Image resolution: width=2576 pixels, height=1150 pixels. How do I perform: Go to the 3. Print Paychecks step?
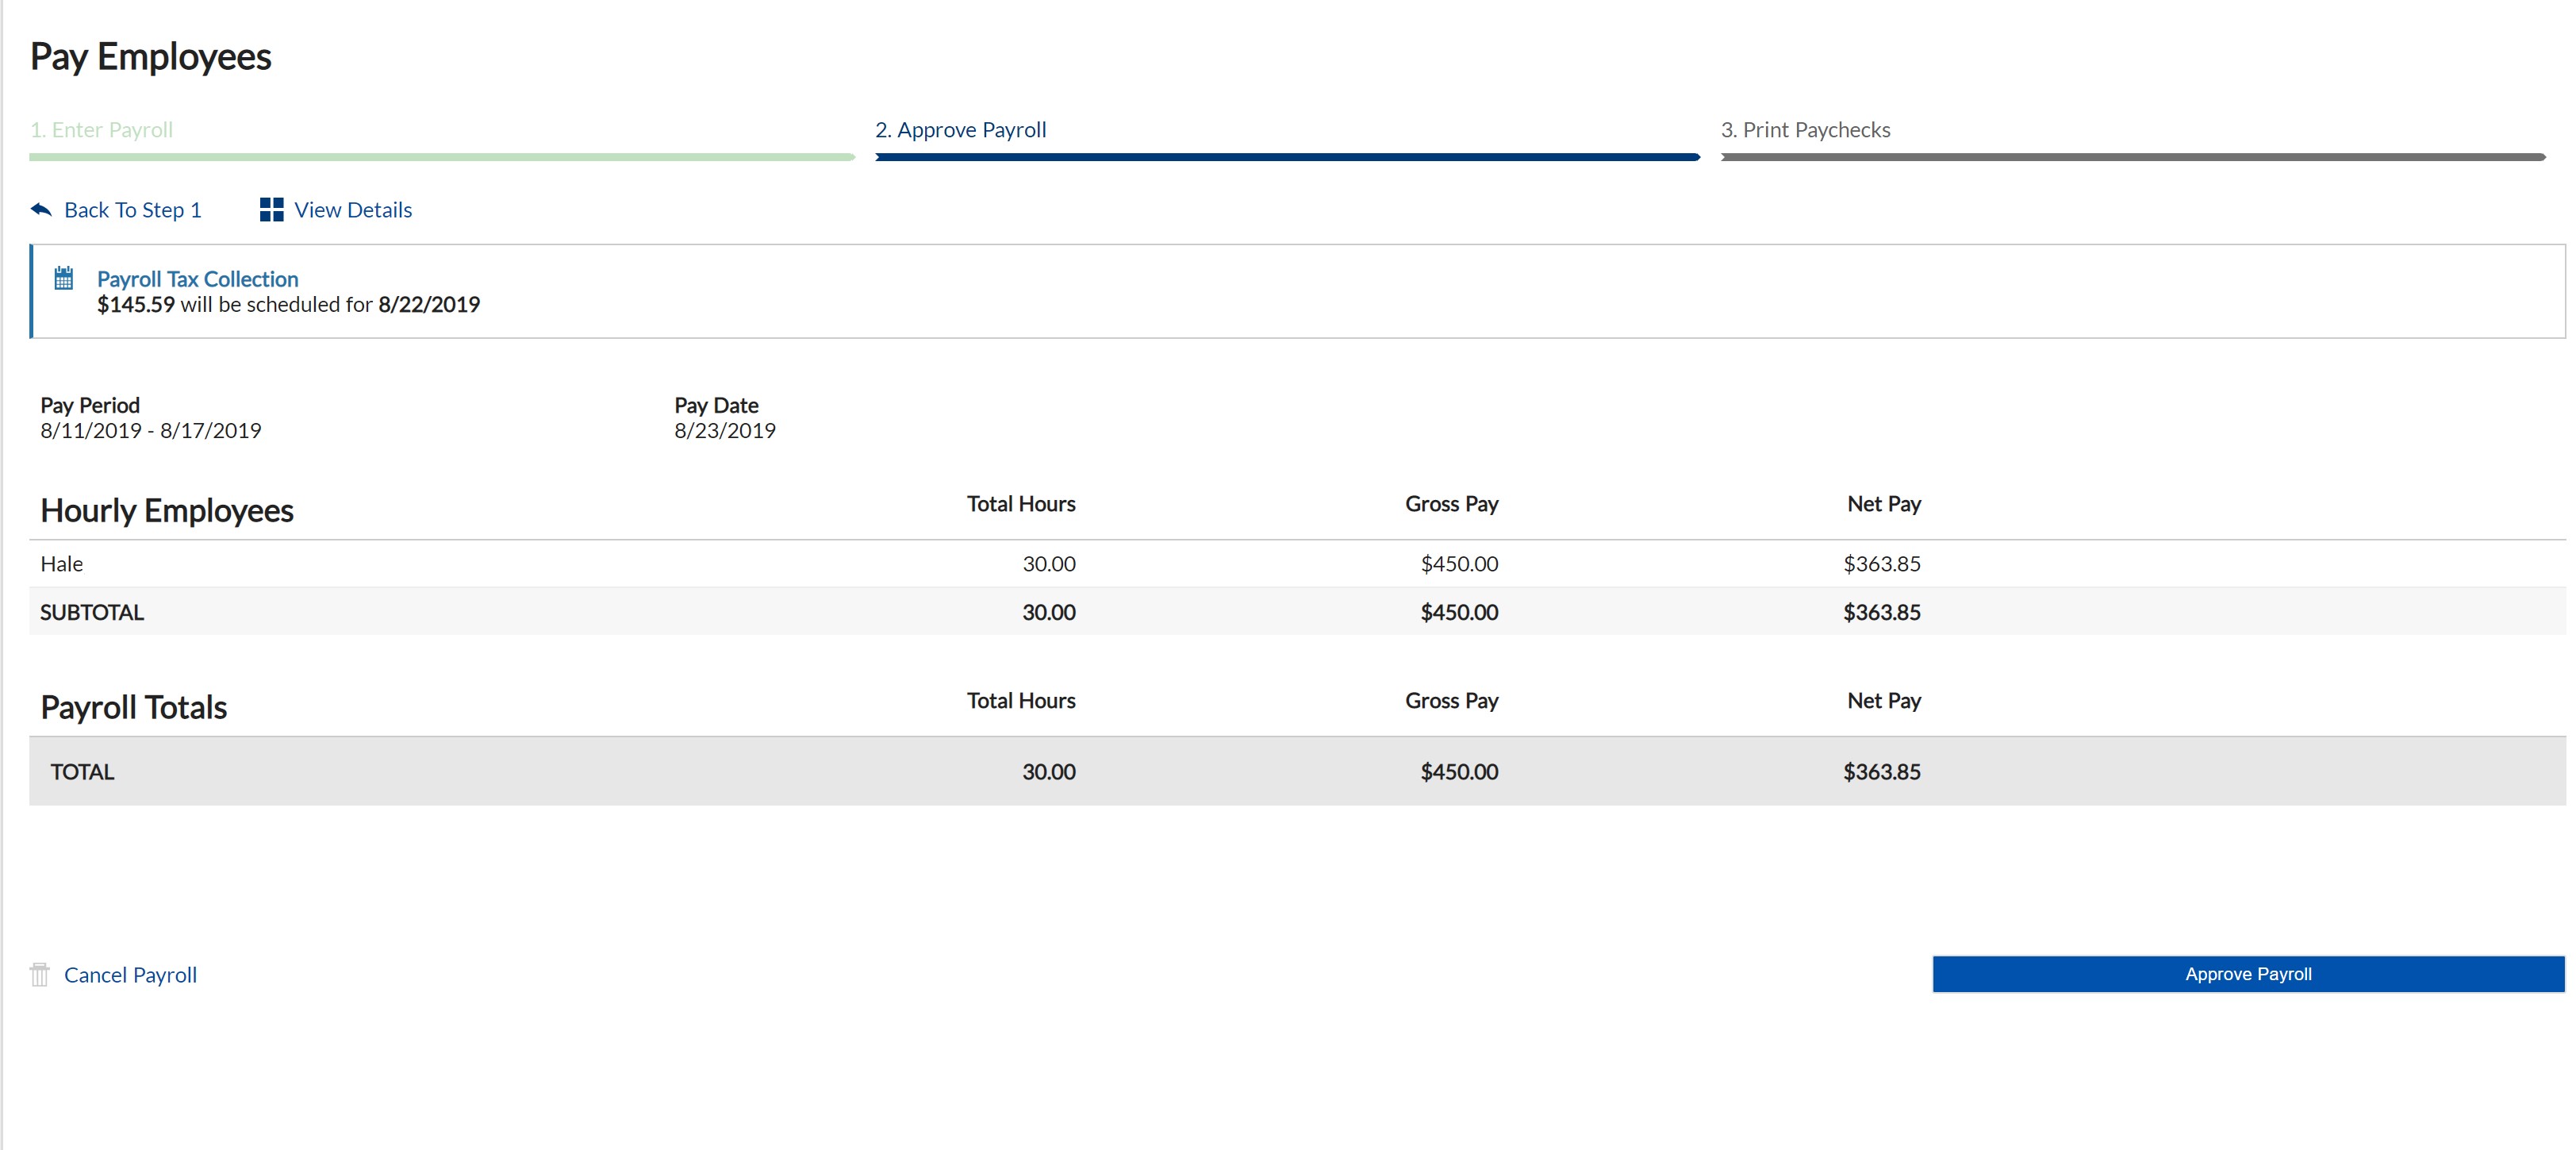[1805, 130]
